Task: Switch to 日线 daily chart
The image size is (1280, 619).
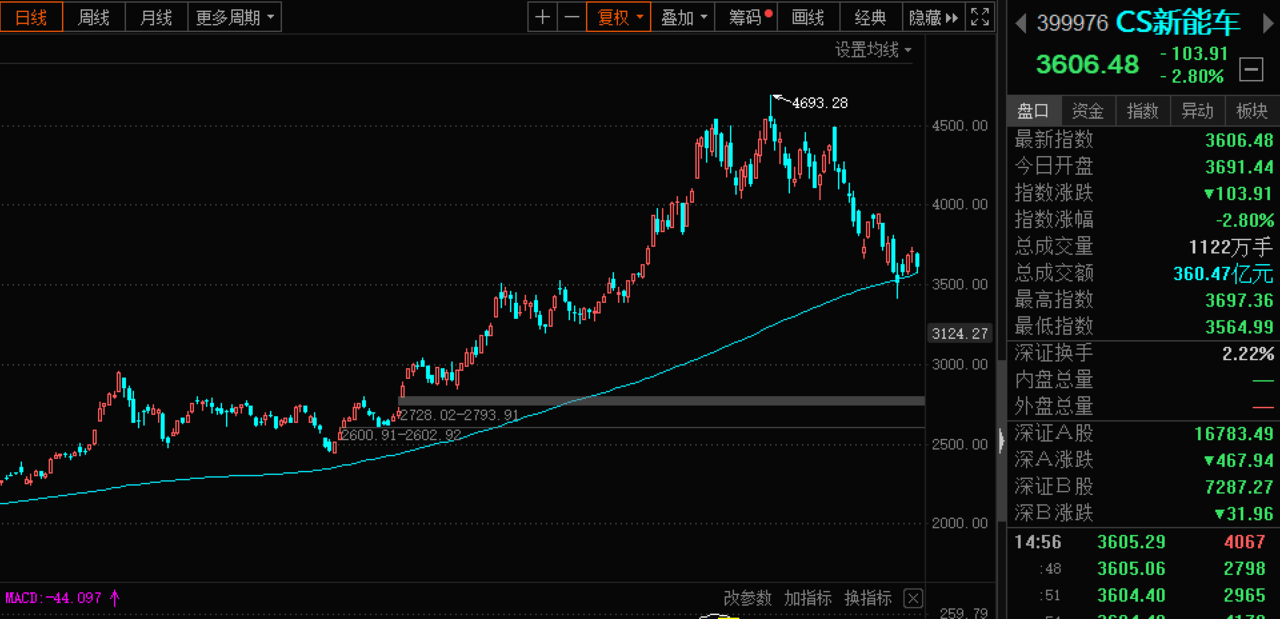Action: coord(31,17)
